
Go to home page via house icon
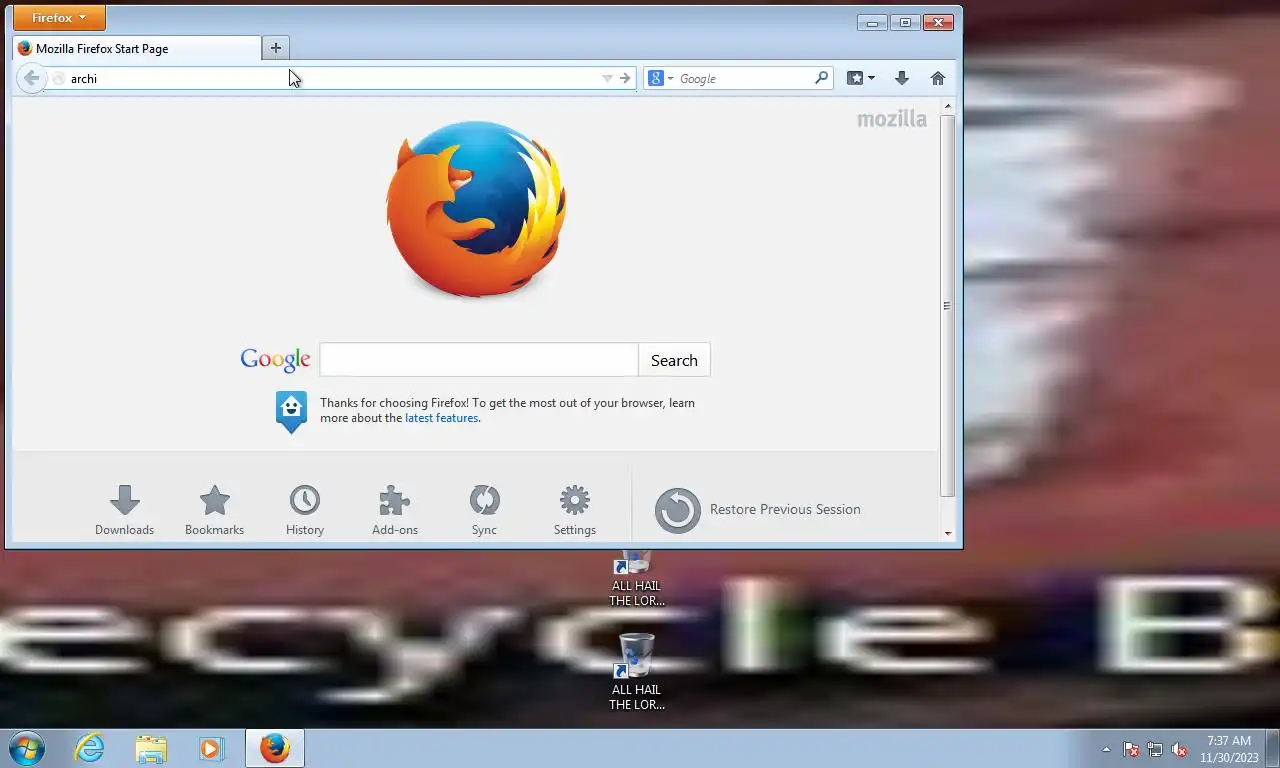938,78
